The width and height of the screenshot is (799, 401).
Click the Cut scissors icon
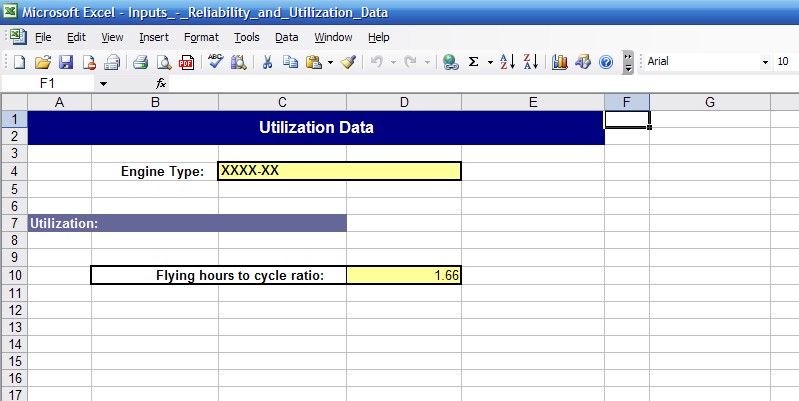pos(267,62)
